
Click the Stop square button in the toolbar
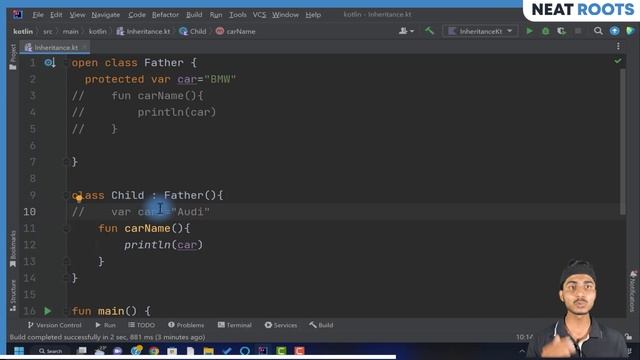(578, 31)
